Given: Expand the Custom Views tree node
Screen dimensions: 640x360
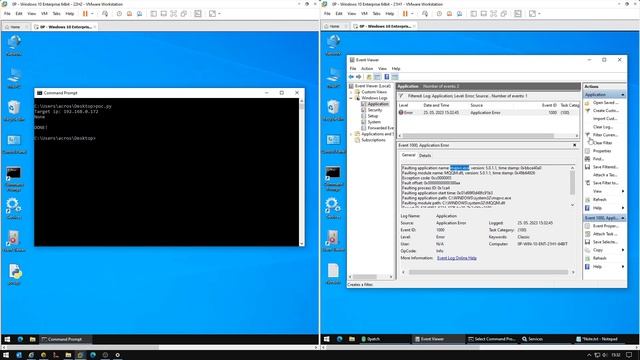Looking at the screenshot, I should pyautogui.click(x=351, y=92).
